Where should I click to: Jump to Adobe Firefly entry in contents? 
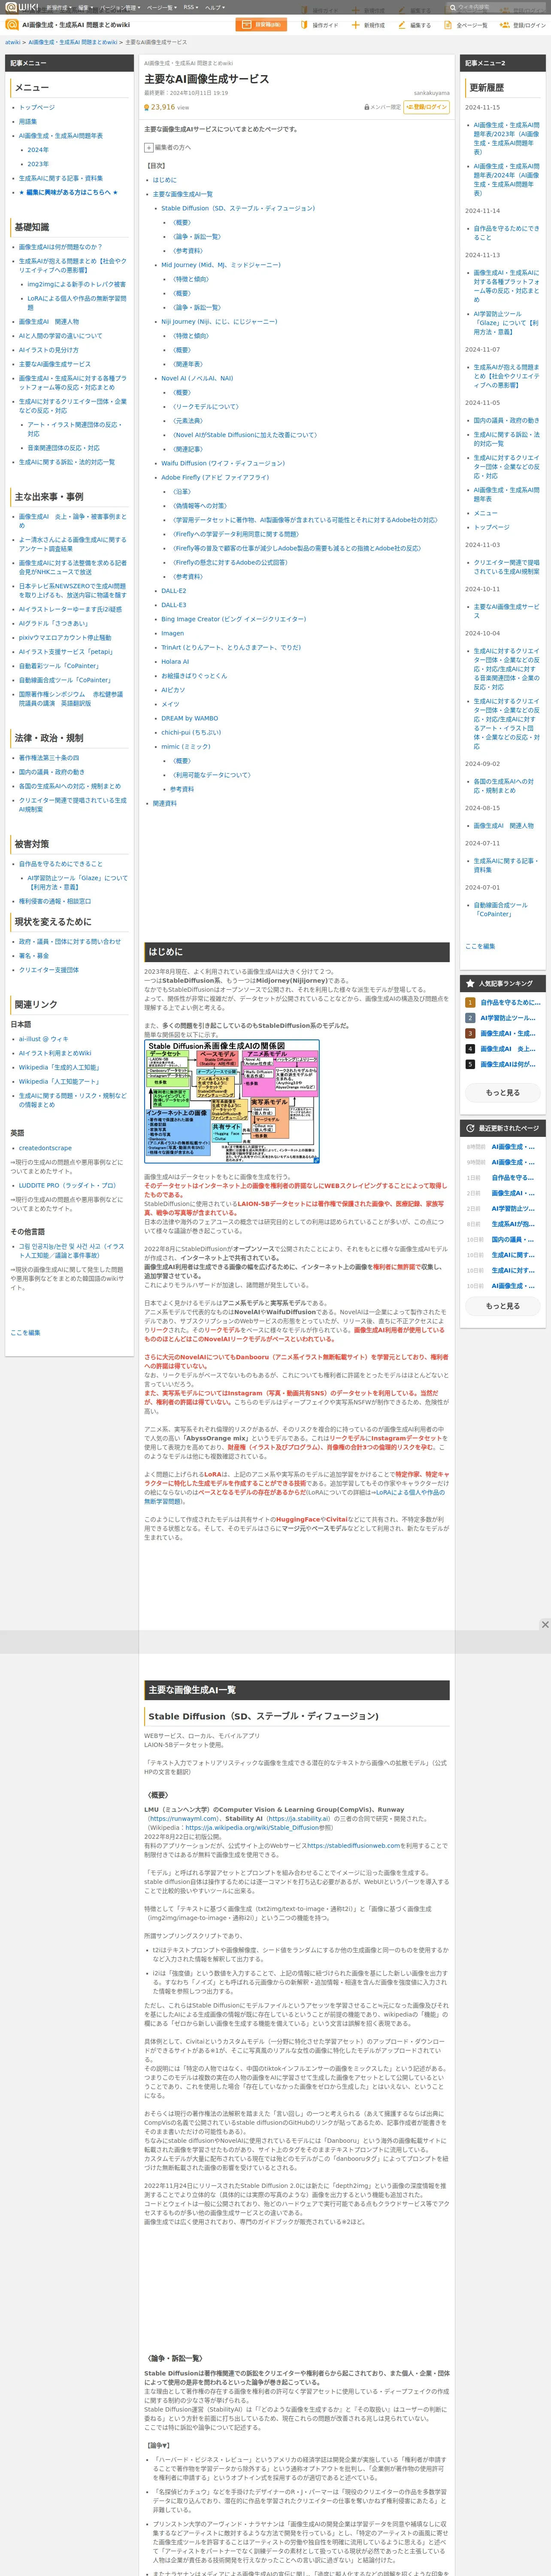215,477
